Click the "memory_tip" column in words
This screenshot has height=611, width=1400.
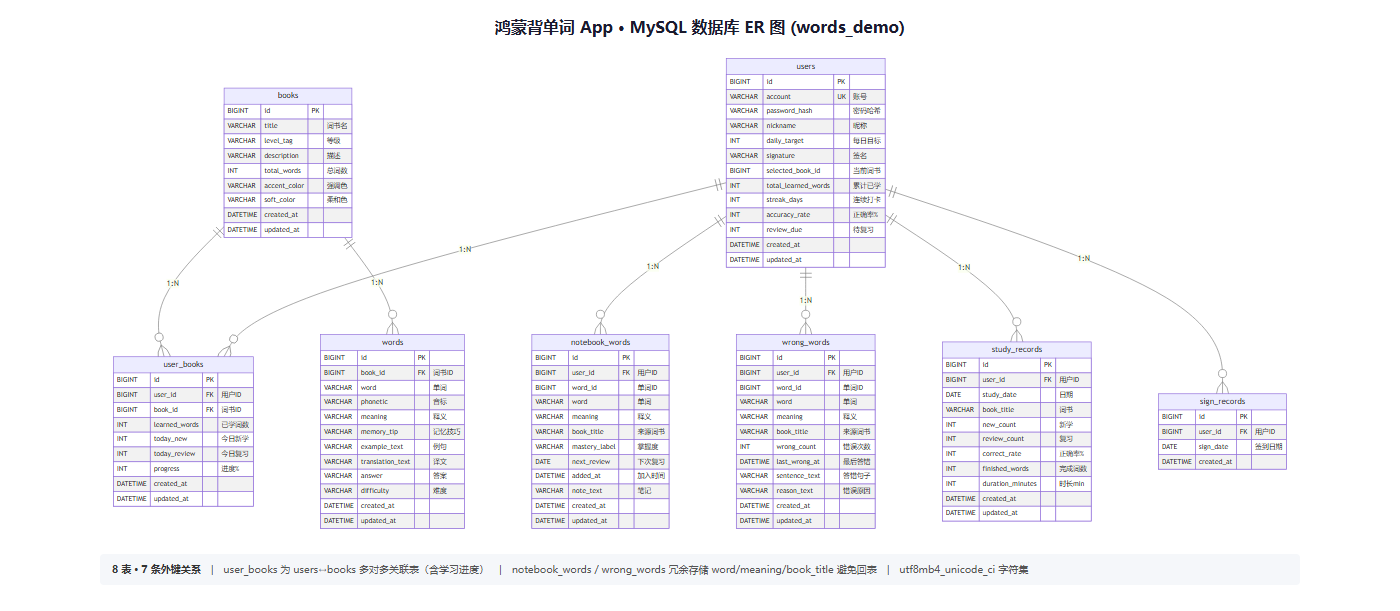[x=393, y=432]
